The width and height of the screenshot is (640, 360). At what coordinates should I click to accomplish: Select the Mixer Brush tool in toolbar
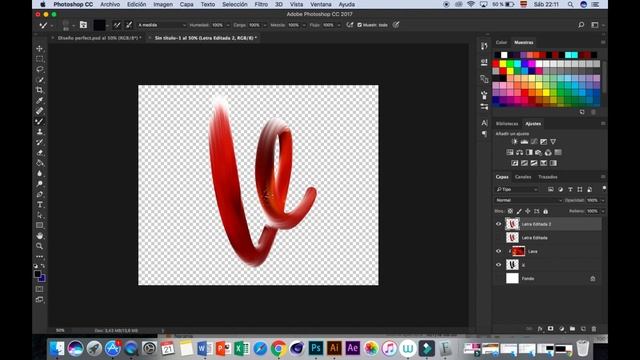pyautogui.click(x=40, y=121)
